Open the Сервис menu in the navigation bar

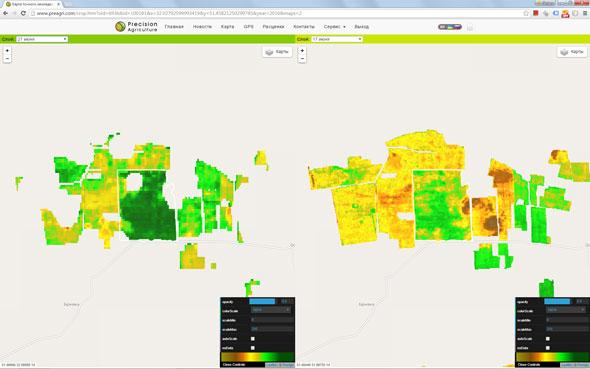point(335,27)
